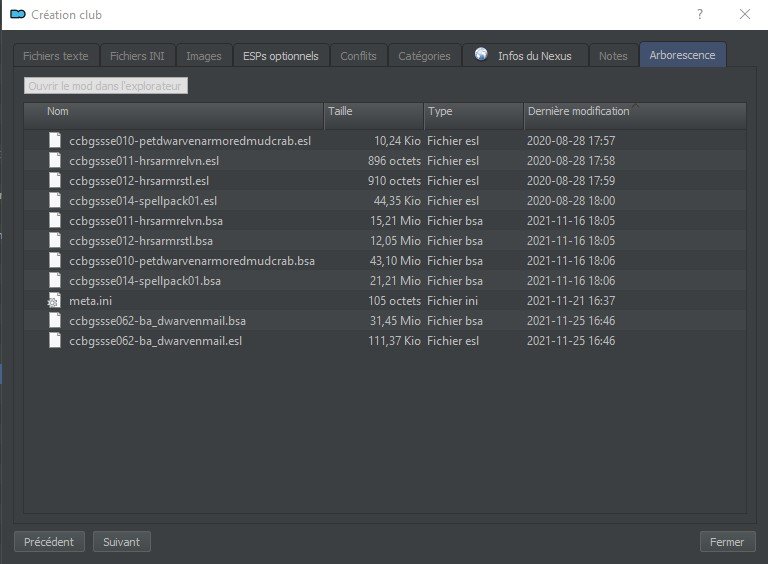The height and width of the screenshot is (564, 768).
Task: Select the meta.ini file name
Action: 91,301
